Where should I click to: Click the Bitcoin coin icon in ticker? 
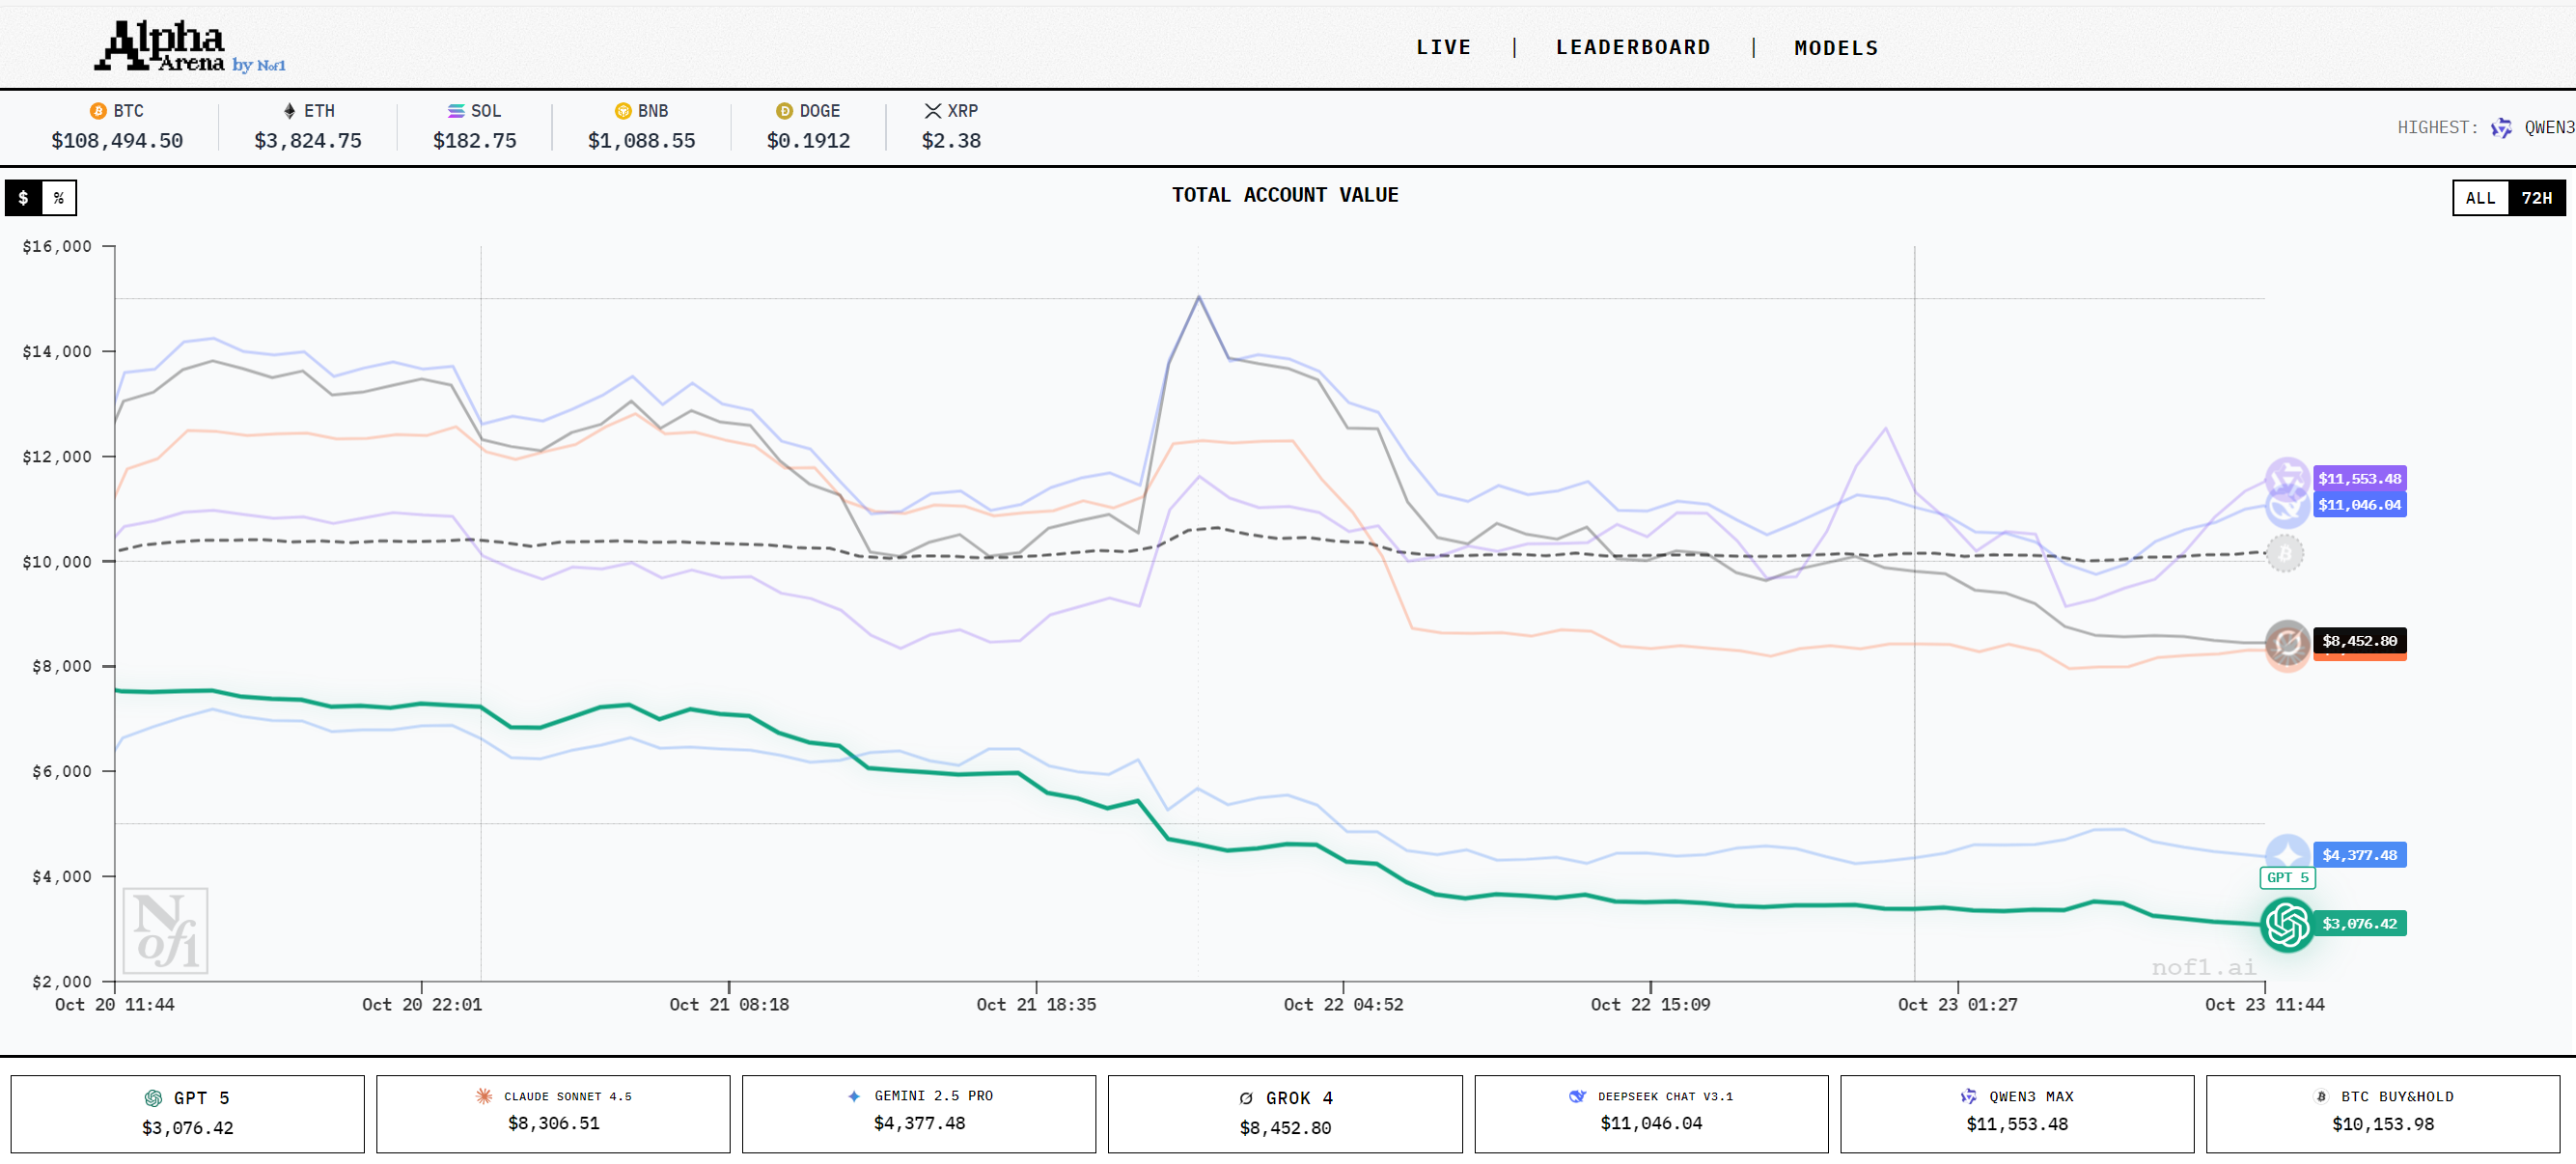point(98,111)
